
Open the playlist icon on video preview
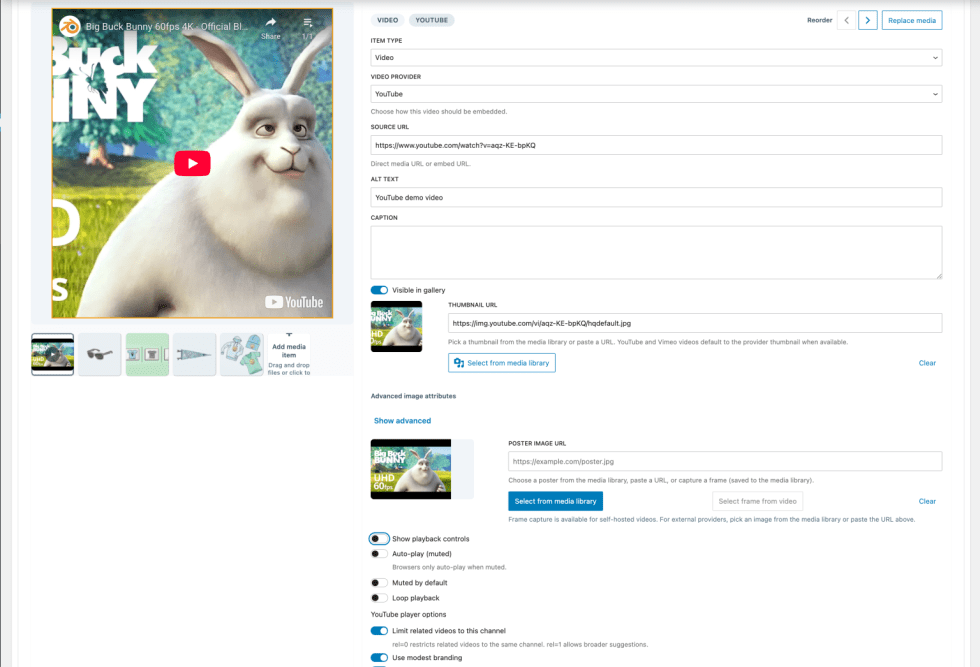coord(308,23)
